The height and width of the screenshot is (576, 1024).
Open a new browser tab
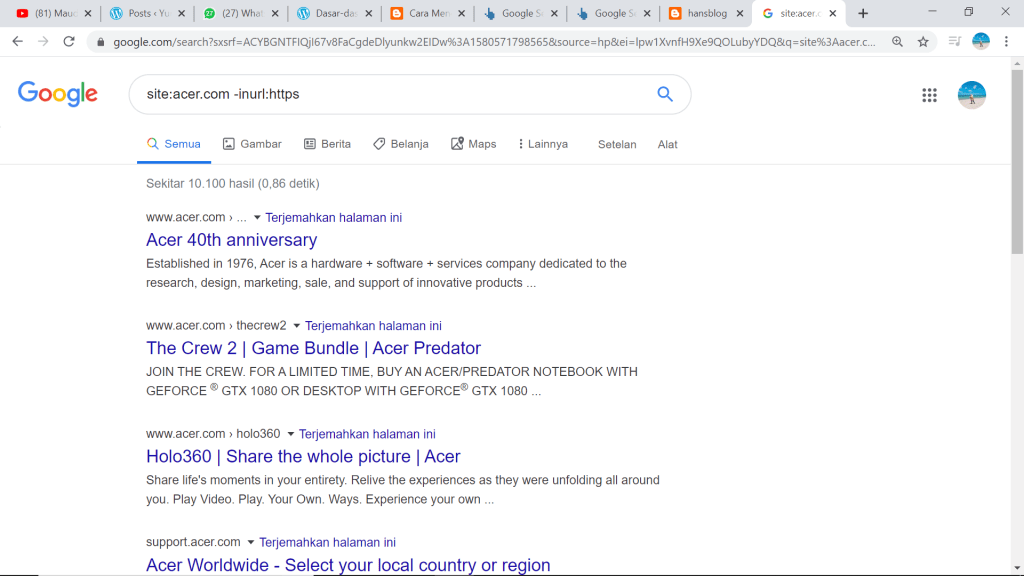[863, 13]
